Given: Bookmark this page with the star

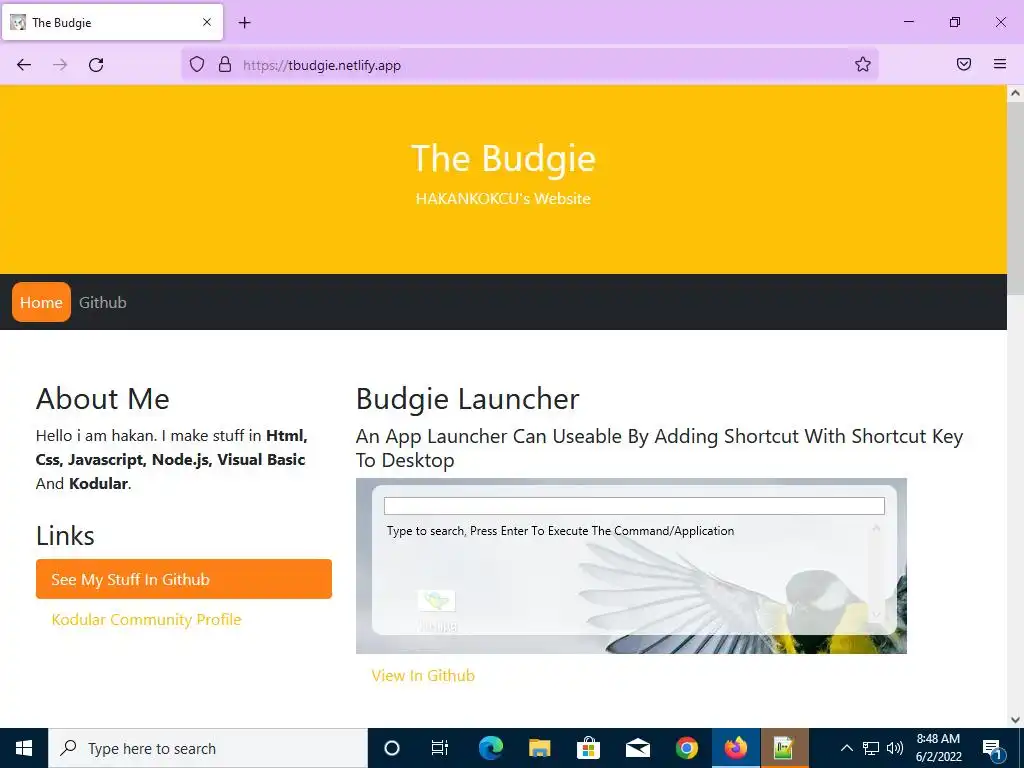Looking at the screenshot, I should point(863,64).
